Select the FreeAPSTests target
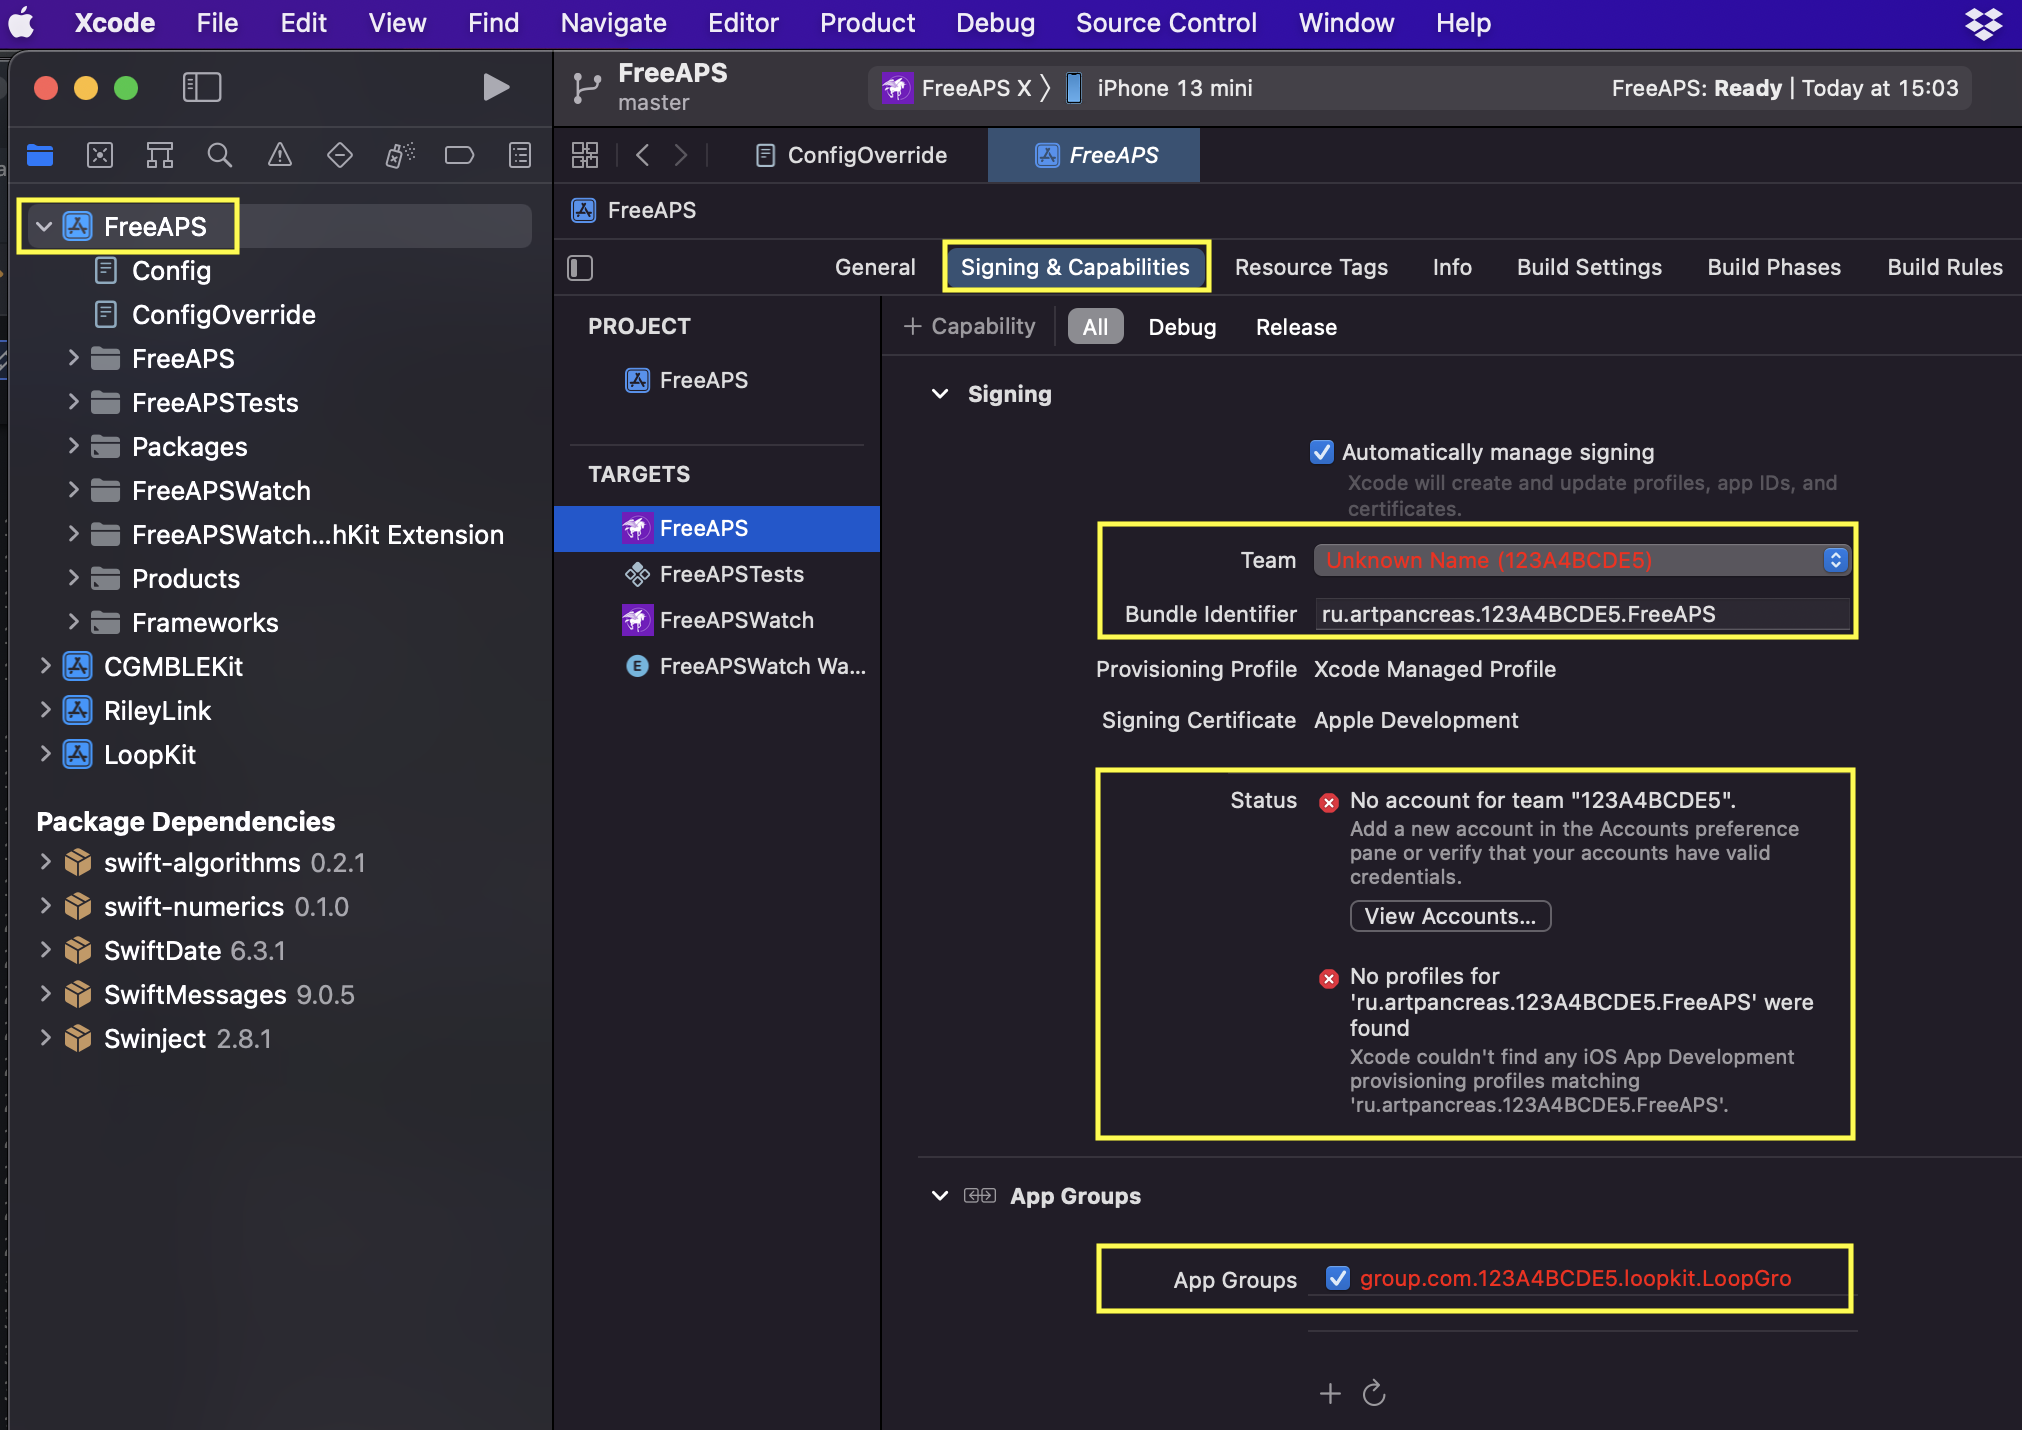Viewport: 2022px width, 1430px height. pos(715,574)
